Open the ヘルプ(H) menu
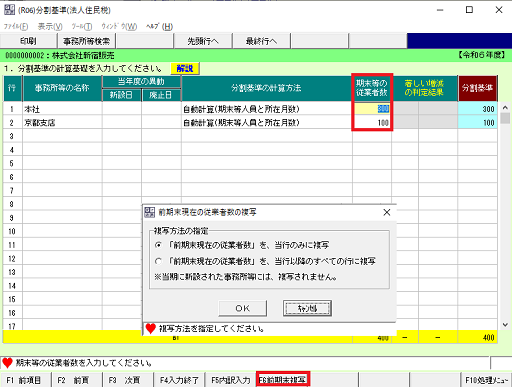This screenshot has width=512, height=387. [x=159, y=26]
